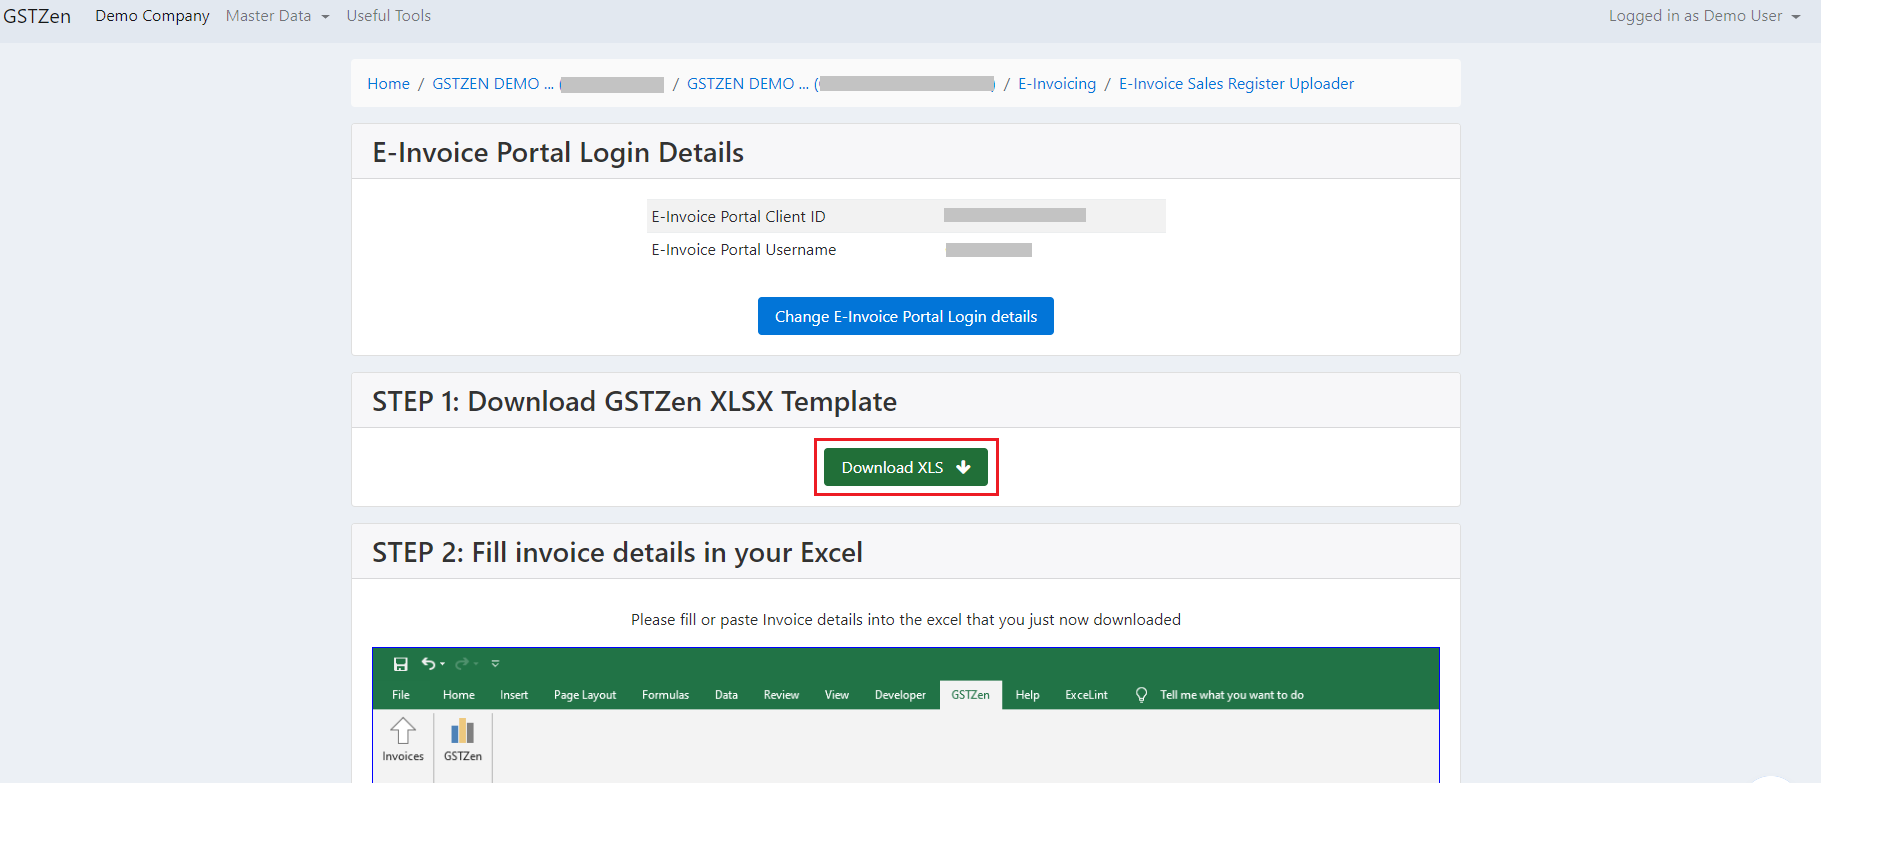Click the redo icon in Excel image
Screen dimensions: 1884x868
point(462,664)
